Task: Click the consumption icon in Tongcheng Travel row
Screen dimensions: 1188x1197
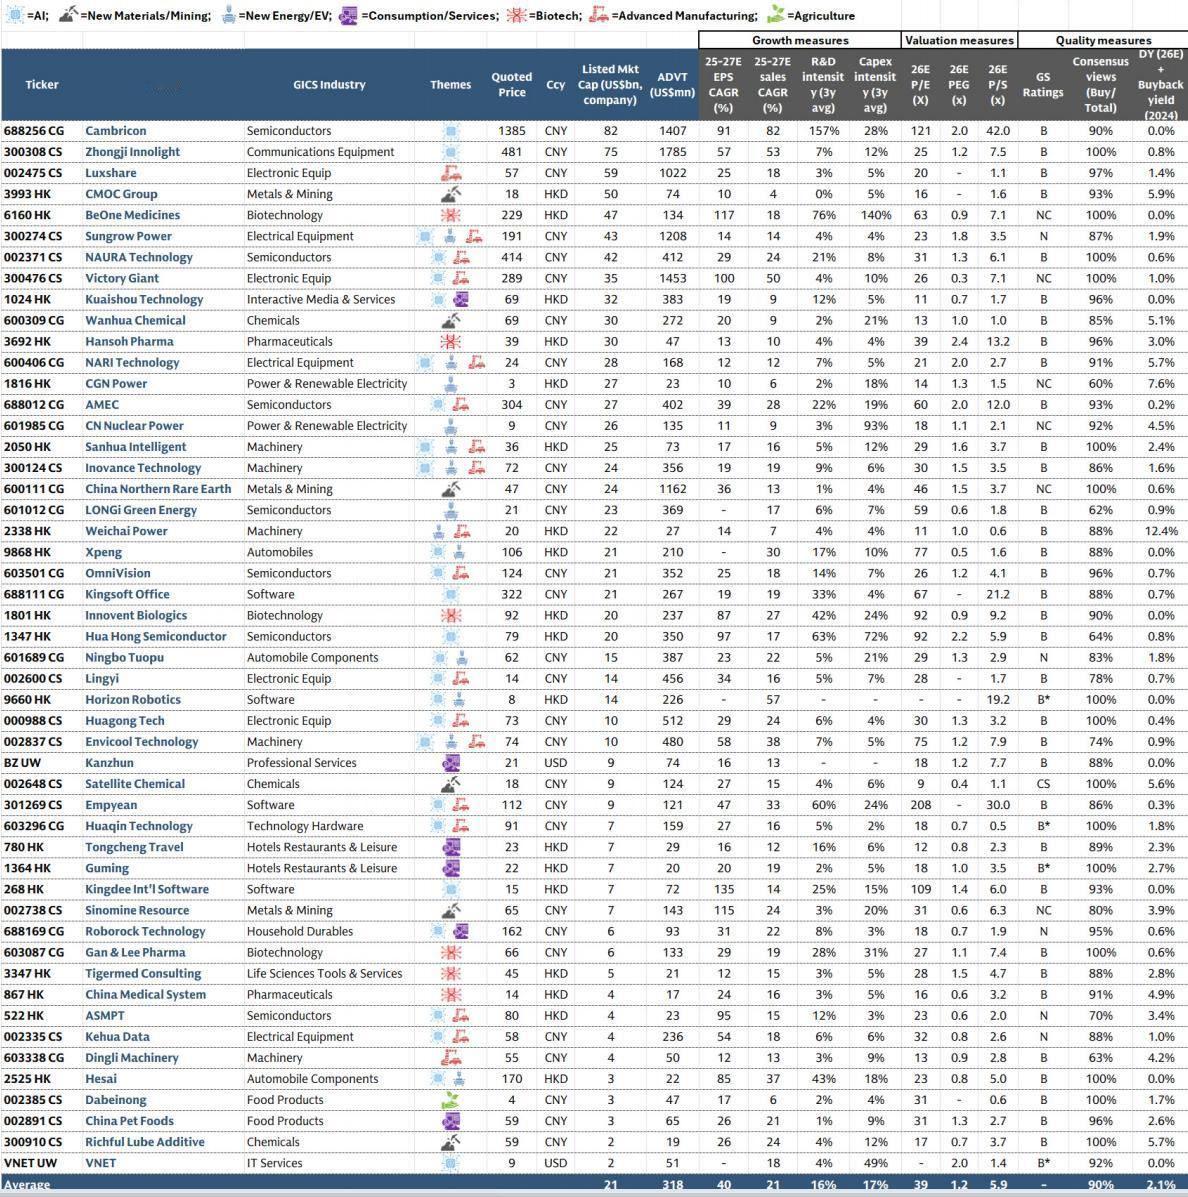Action: (x=451, y=847)
